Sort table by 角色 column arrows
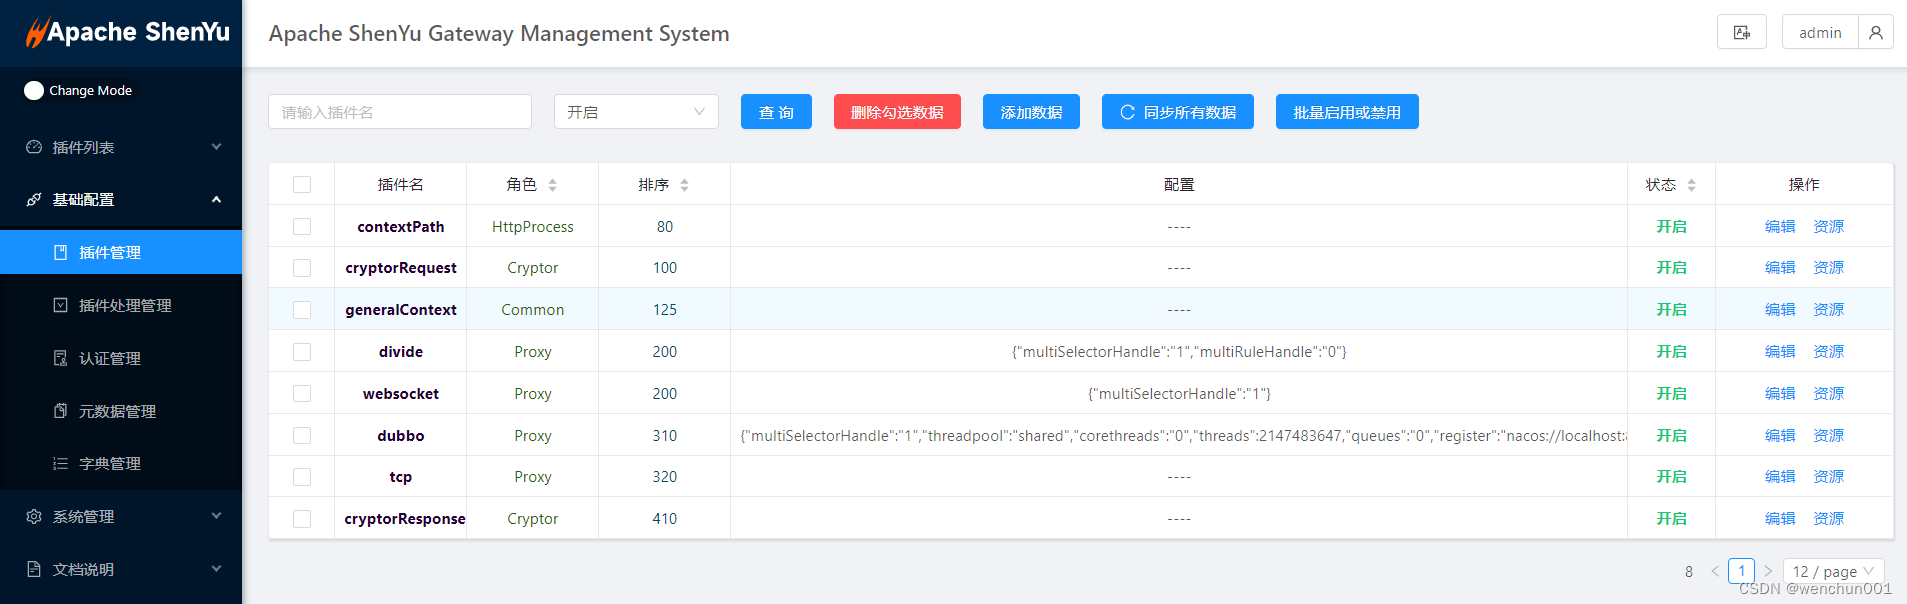The image size is (1907, 604). [x=552, y=185]
